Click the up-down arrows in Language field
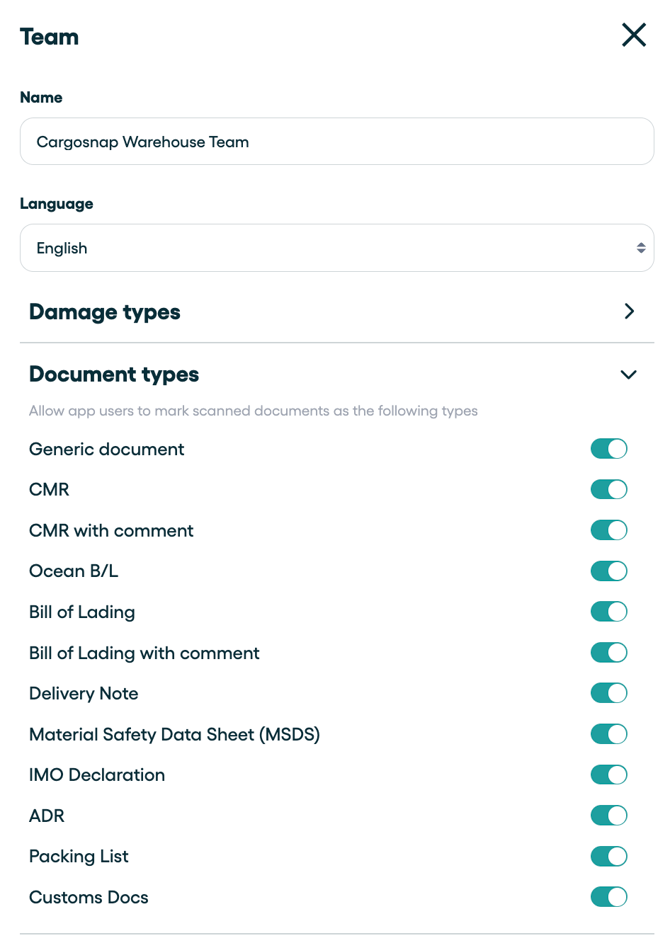The height and width of the screenshot is (943, 670). tap(640, 248)
